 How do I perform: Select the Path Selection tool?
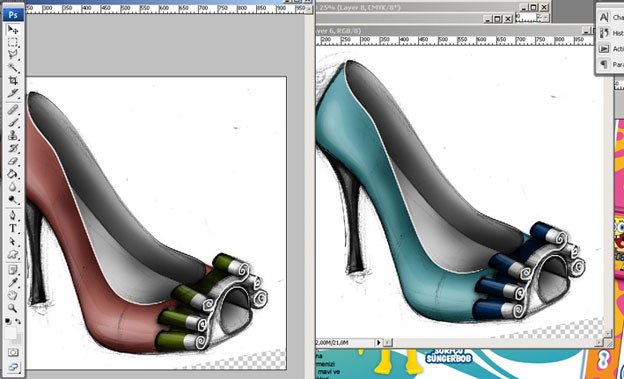pyautogui.click(x=13, y=241)
